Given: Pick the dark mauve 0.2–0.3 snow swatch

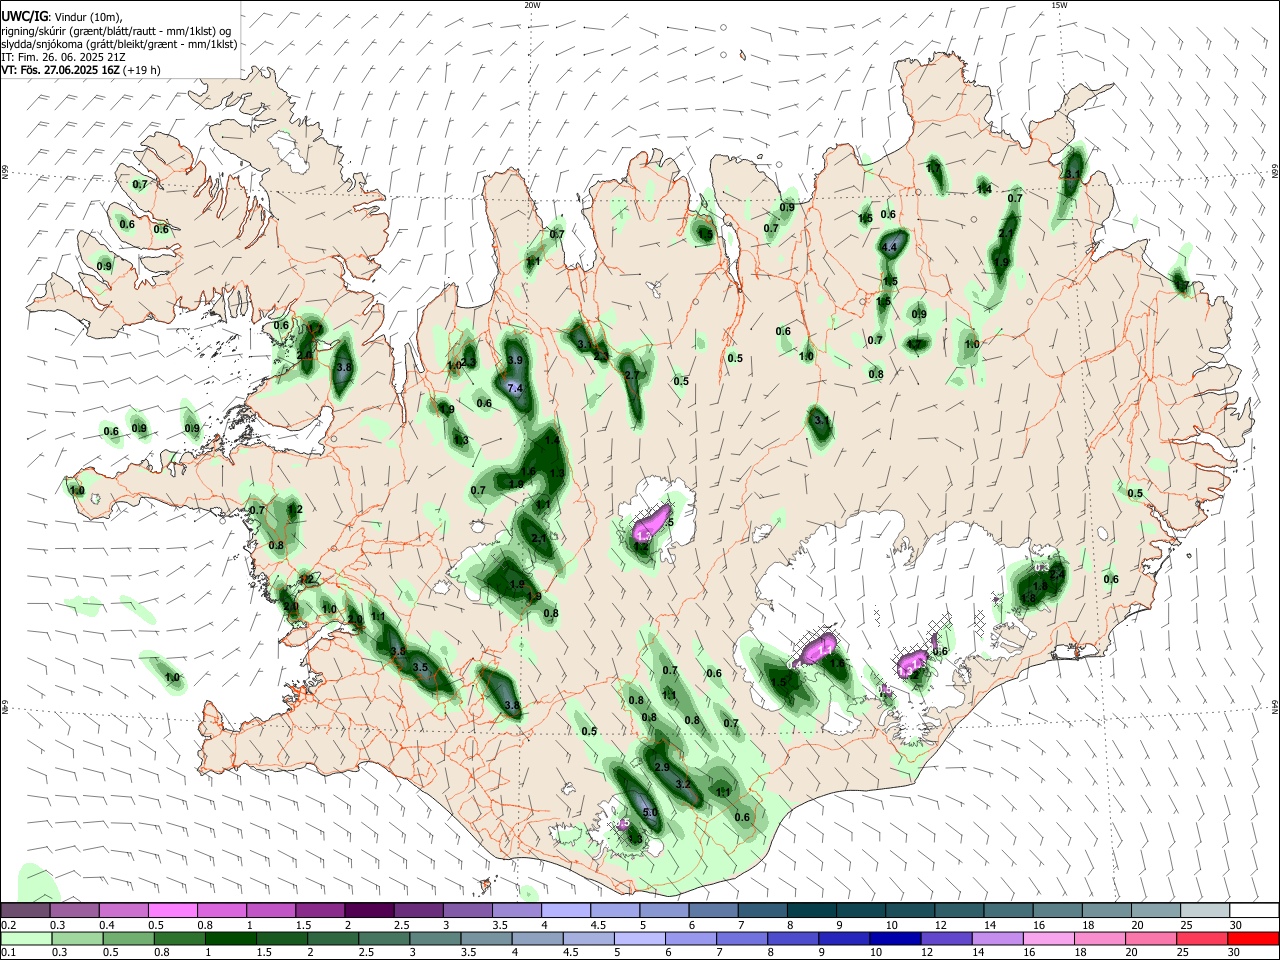Looking at the screenshot, I should click(25, 910).
